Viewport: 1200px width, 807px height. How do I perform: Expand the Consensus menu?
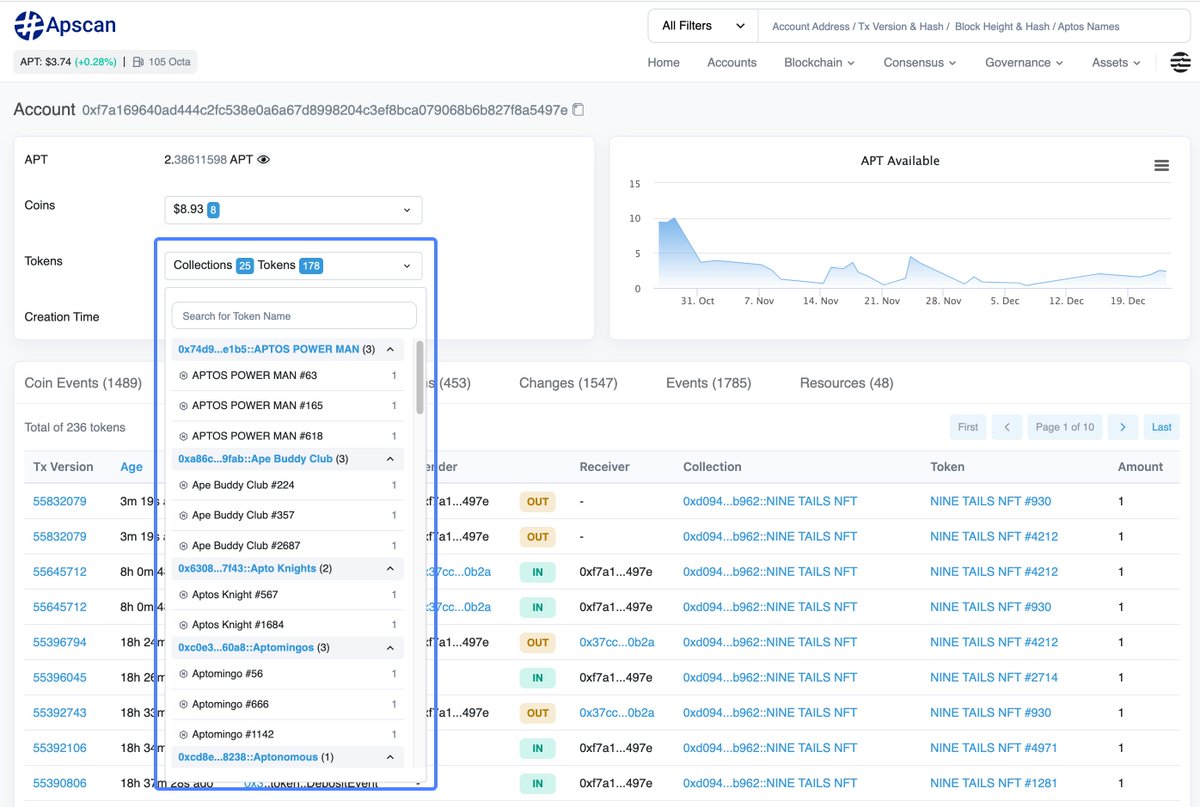pyautogui.click(x=919, y=62)
